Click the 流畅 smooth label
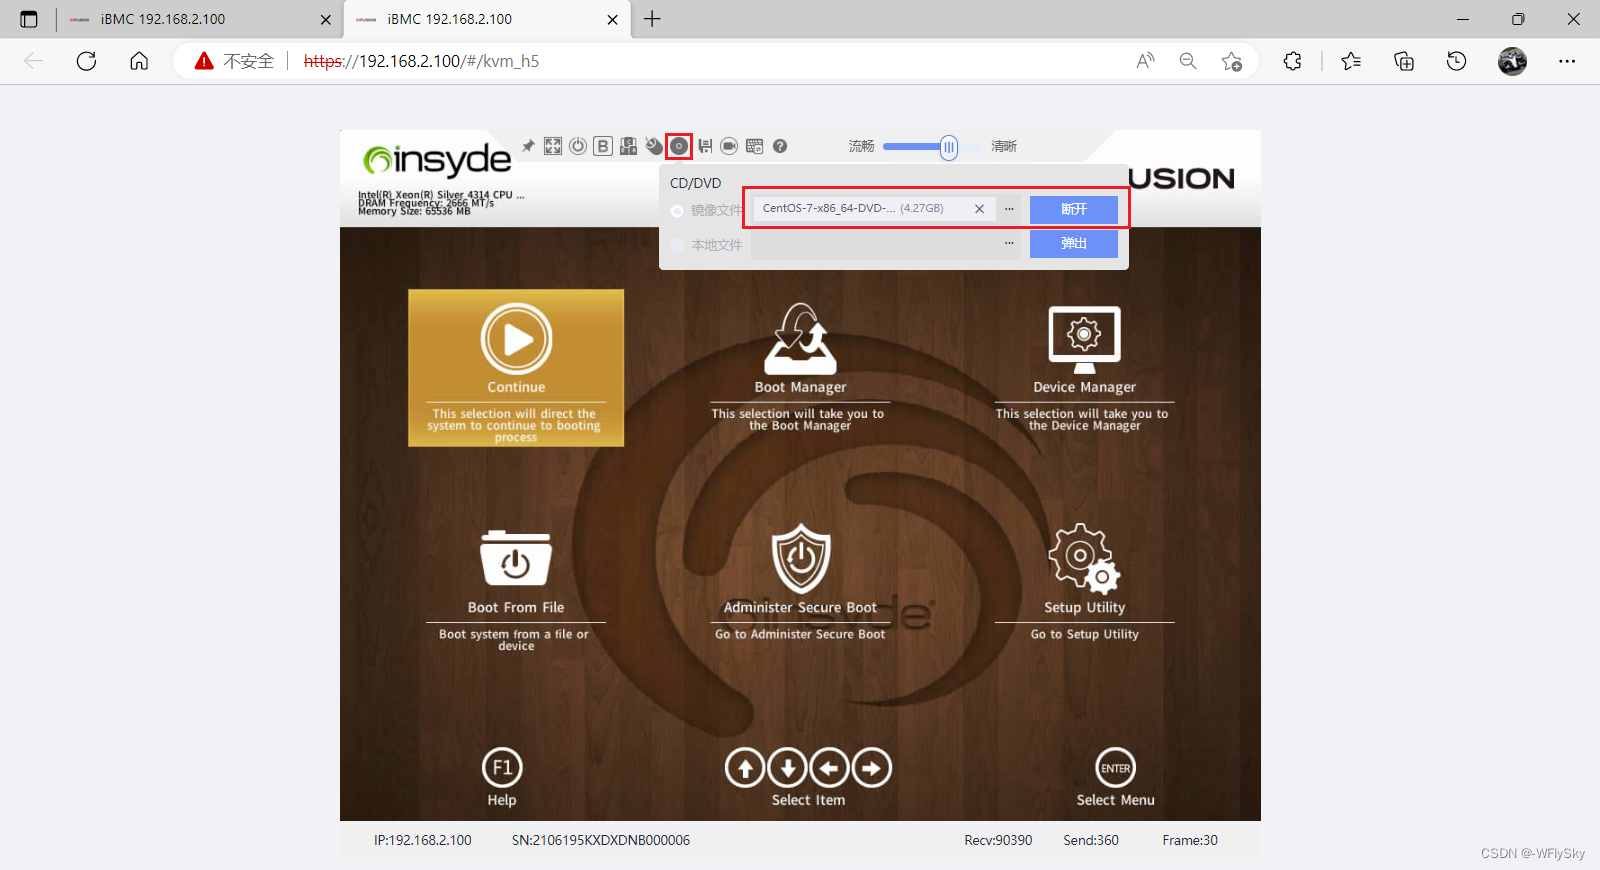This screenshot has height=870, width=1600. click(862, 146)
